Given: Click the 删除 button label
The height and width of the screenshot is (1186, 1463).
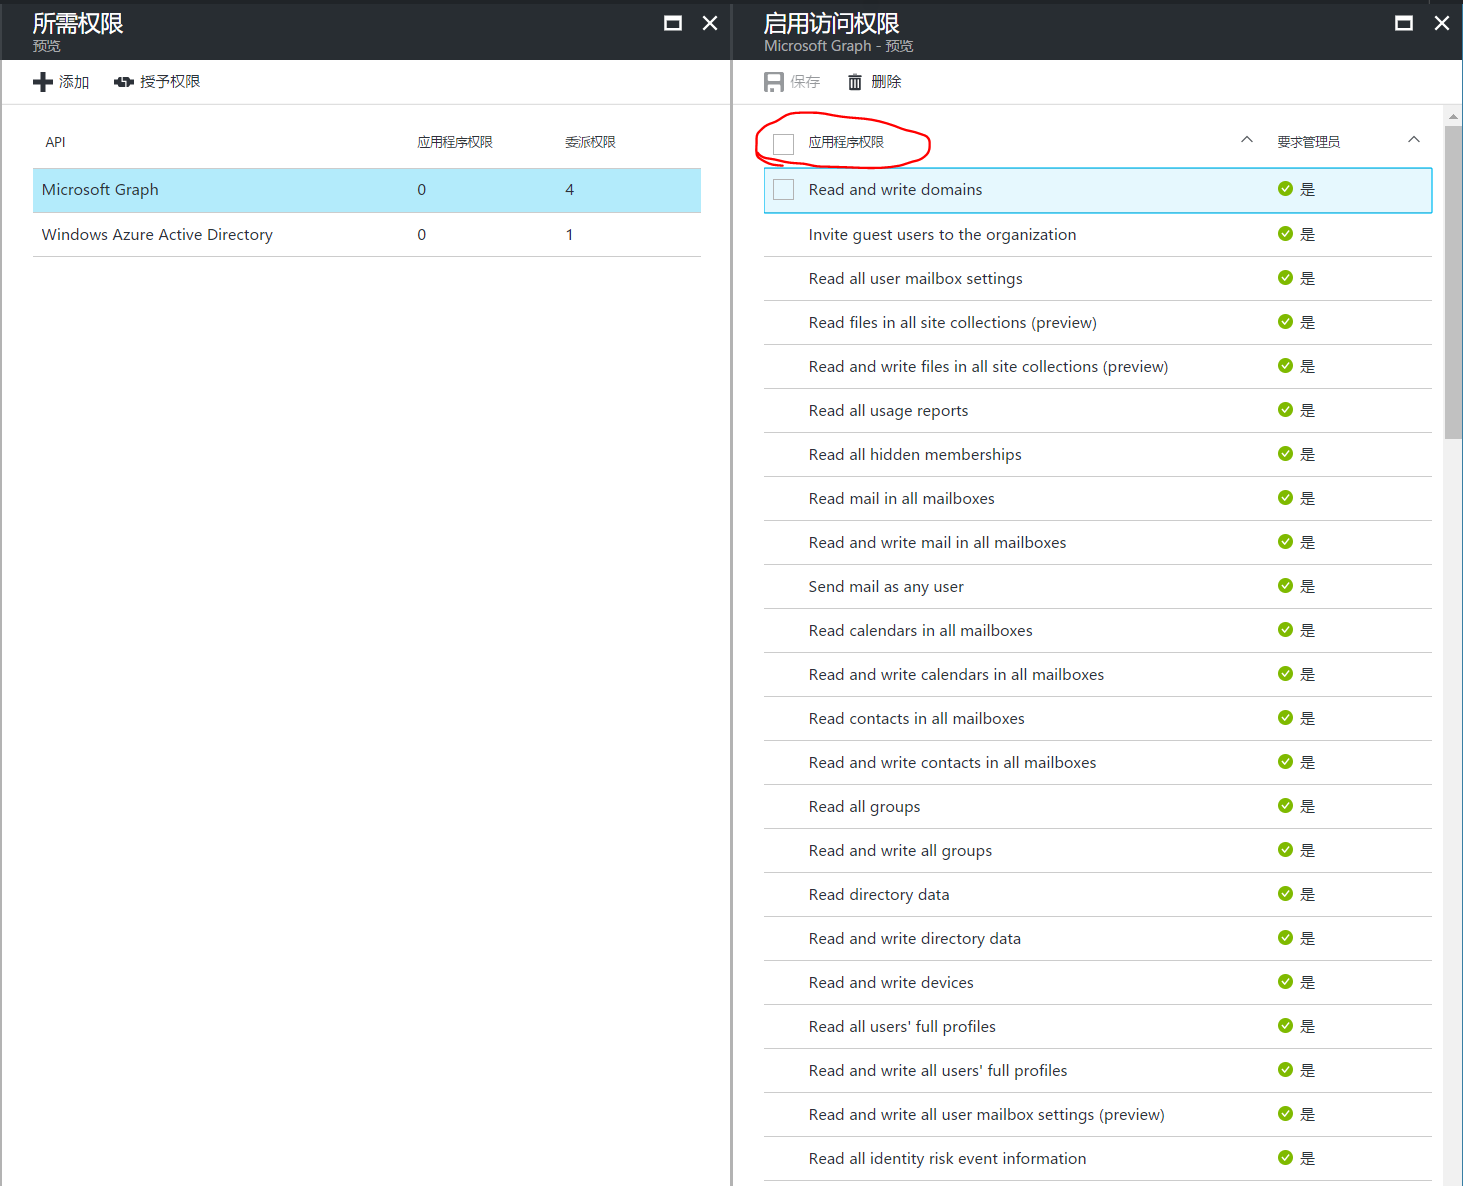Looking at the screenshot, I should (x=886, y=82).
